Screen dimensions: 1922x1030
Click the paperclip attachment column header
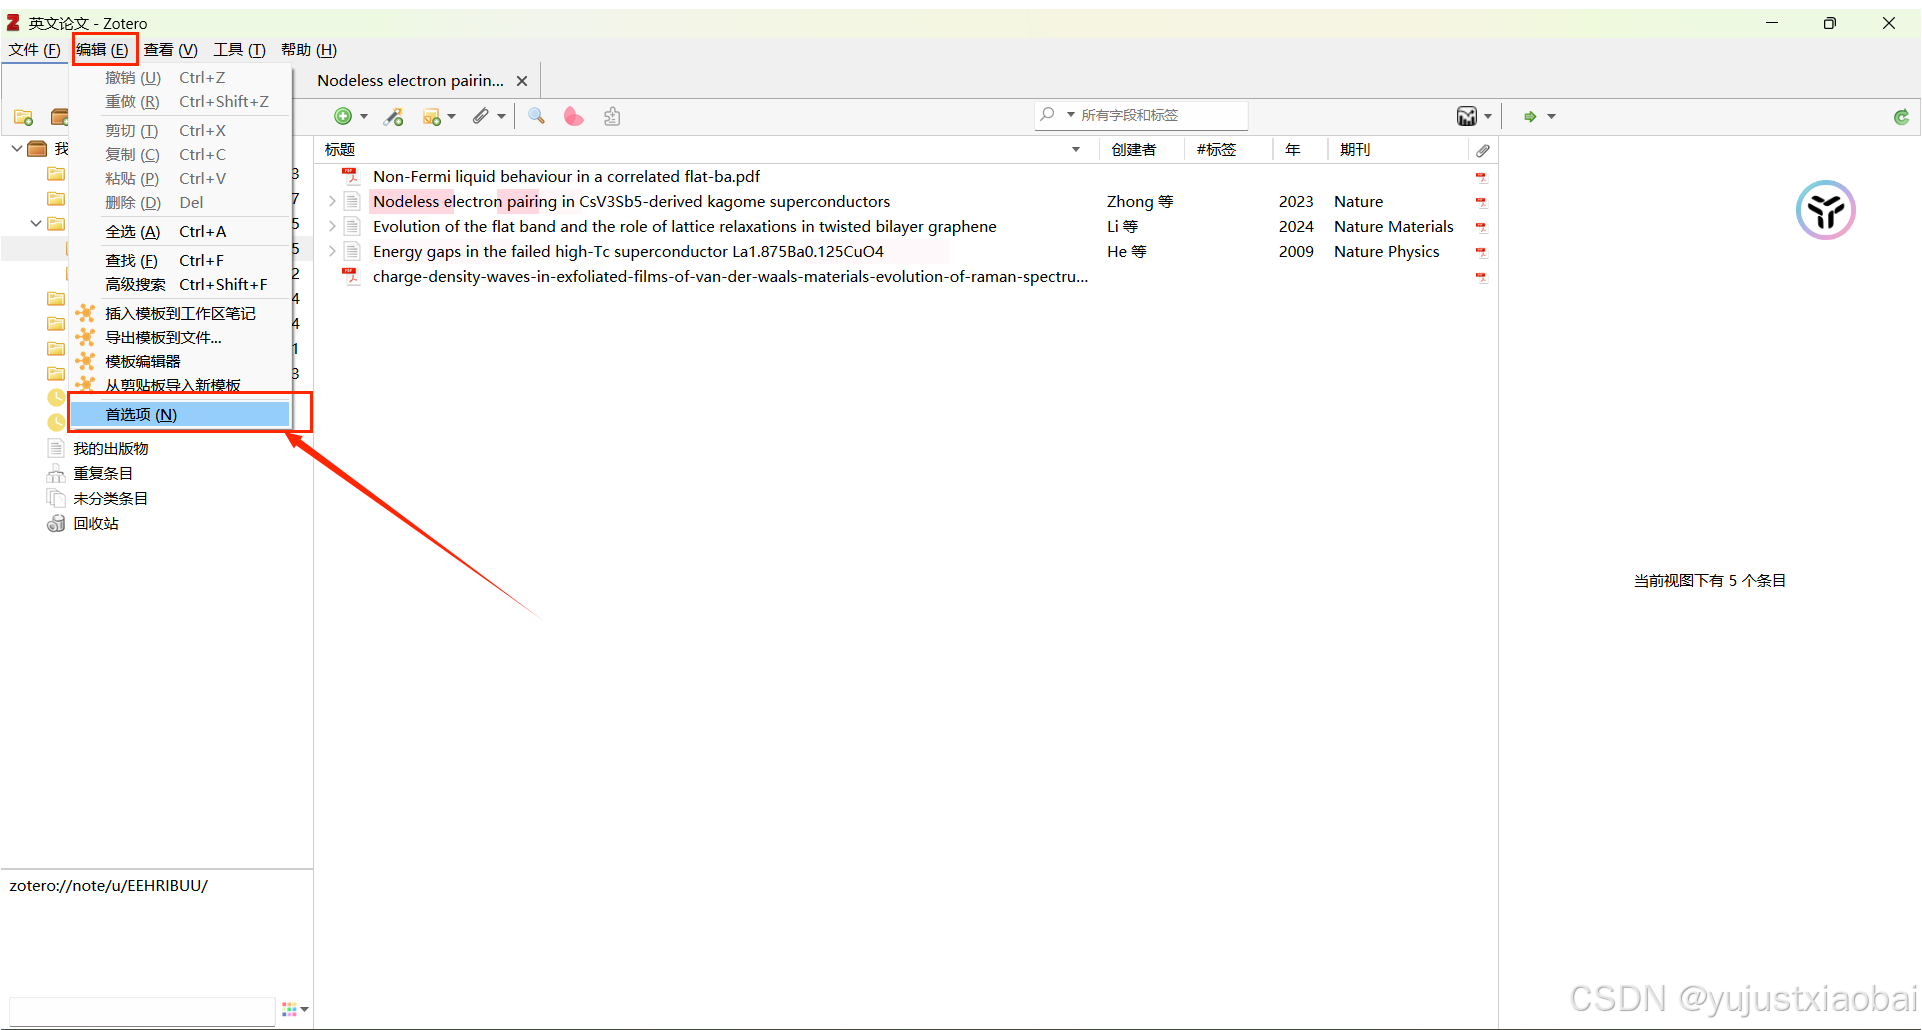pyautogui.click(x=1483, y=150)
